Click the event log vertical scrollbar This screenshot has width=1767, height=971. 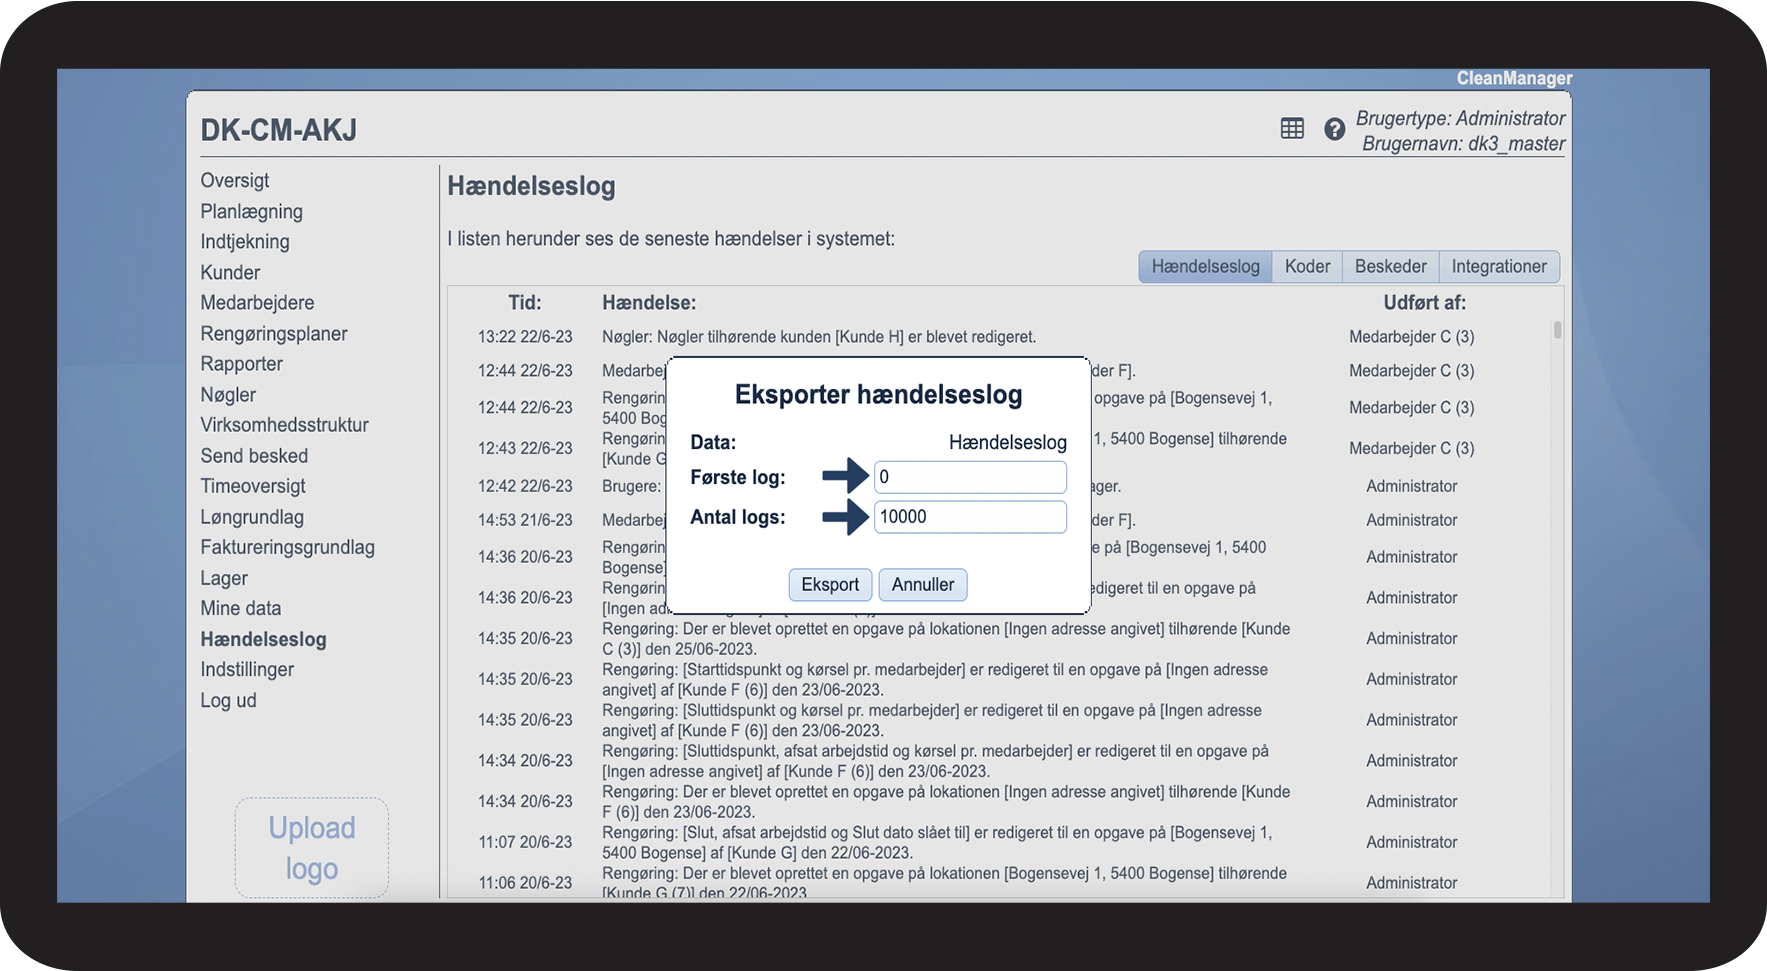1557,330
